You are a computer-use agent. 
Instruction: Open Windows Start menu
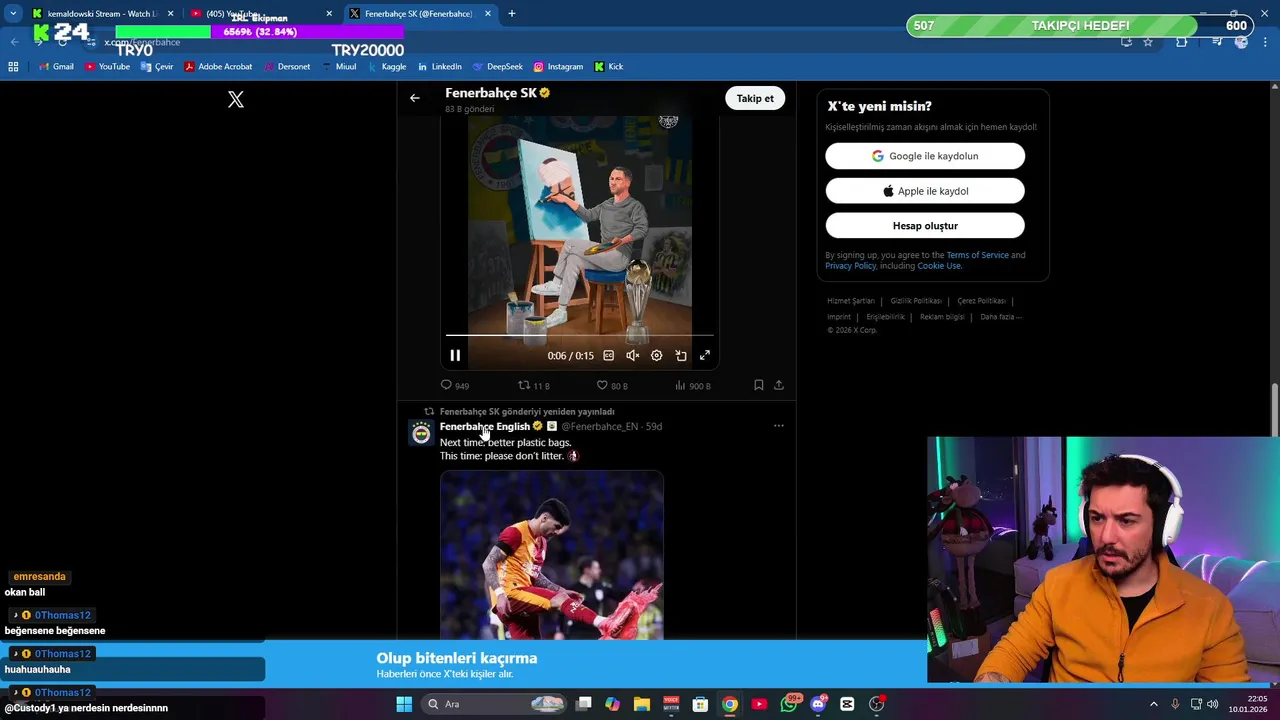404,704
